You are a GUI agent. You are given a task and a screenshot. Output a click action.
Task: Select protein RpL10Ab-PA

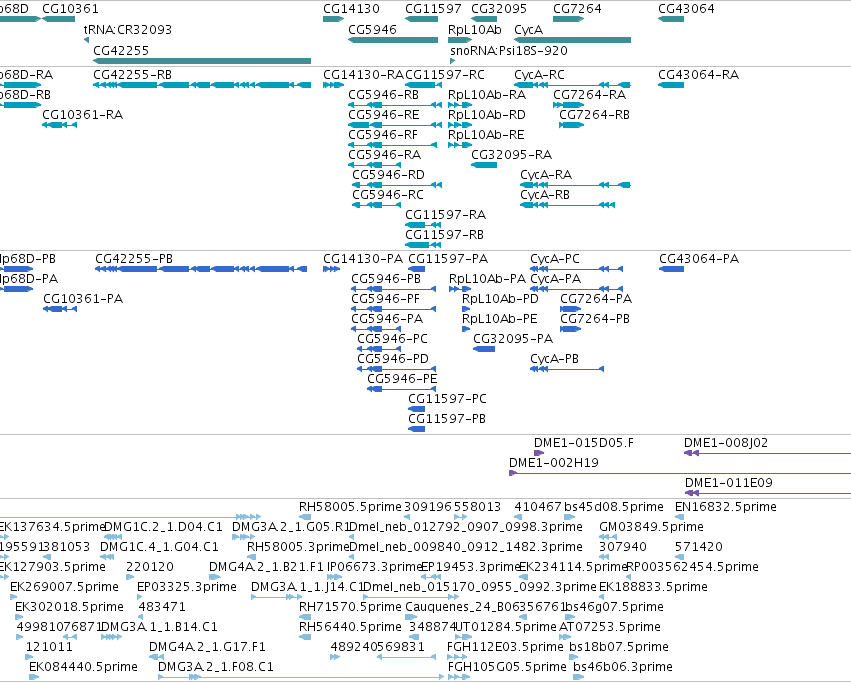[487, 279]
